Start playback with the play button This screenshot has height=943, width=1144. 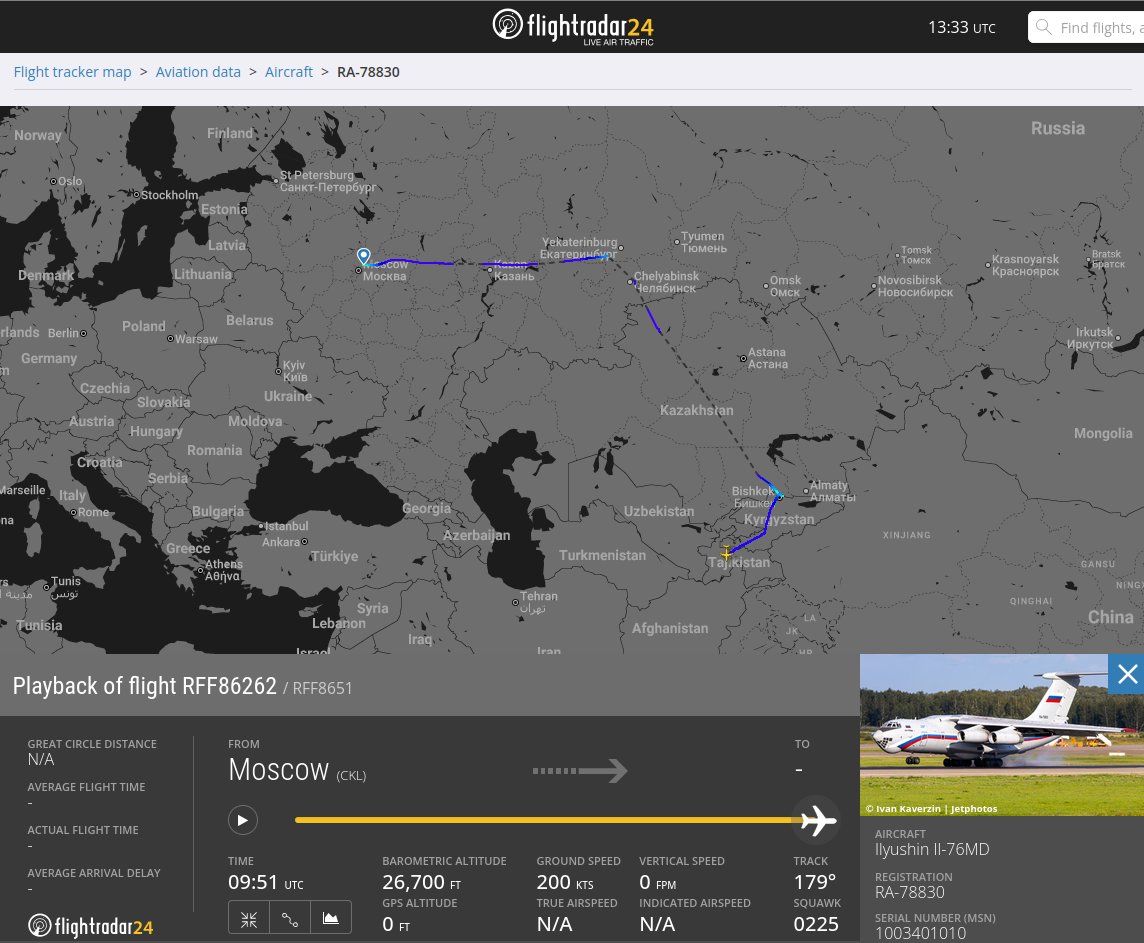coord(242,820)
